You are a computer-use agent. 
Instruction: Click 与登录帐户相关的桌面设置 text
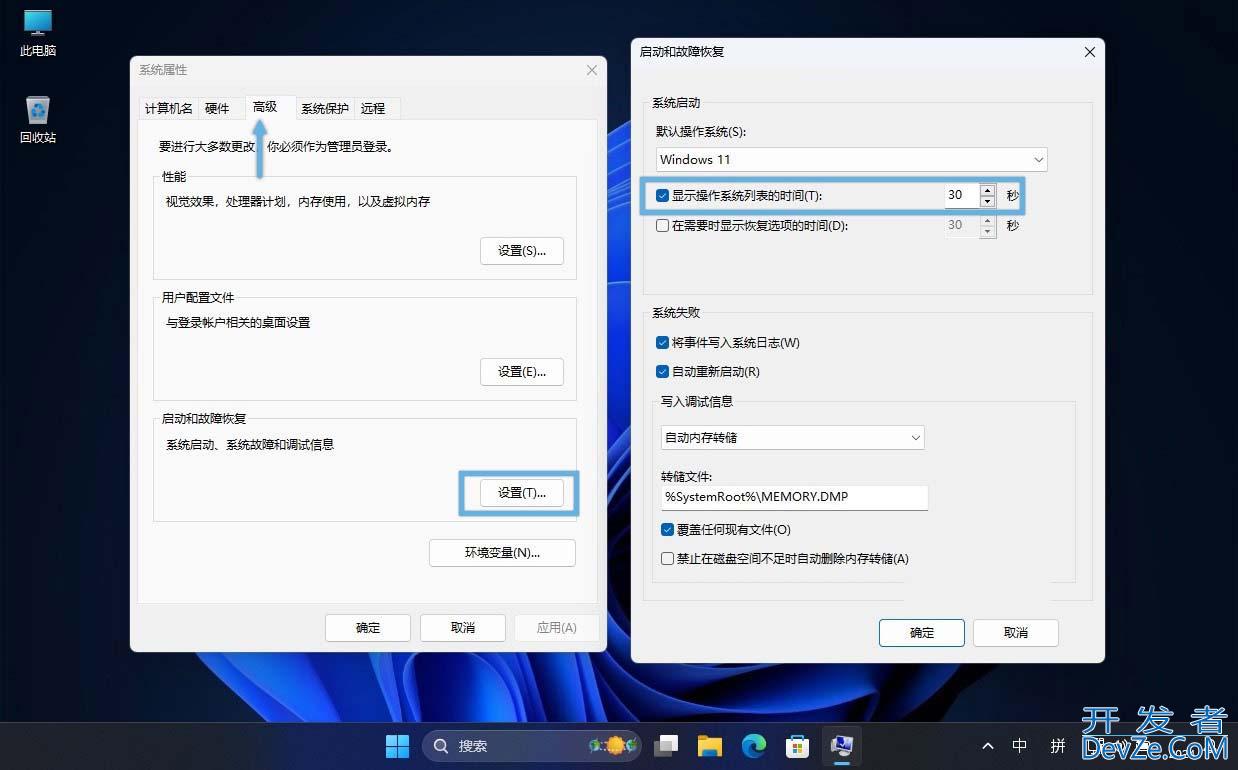238,322
